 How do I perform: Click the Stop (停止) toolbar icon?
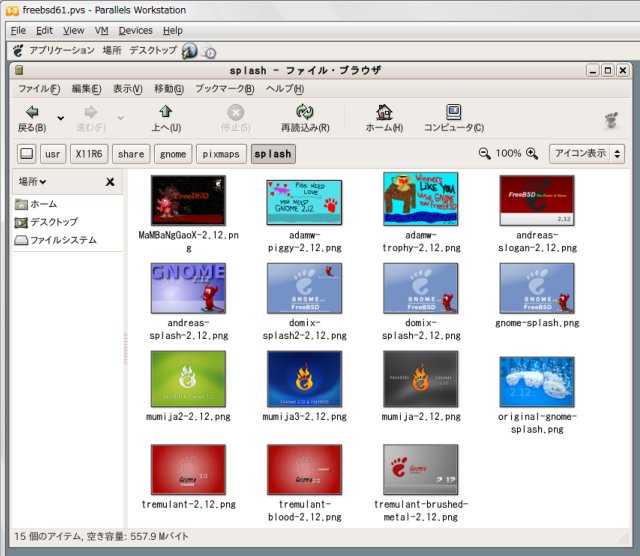coord(236,112)
